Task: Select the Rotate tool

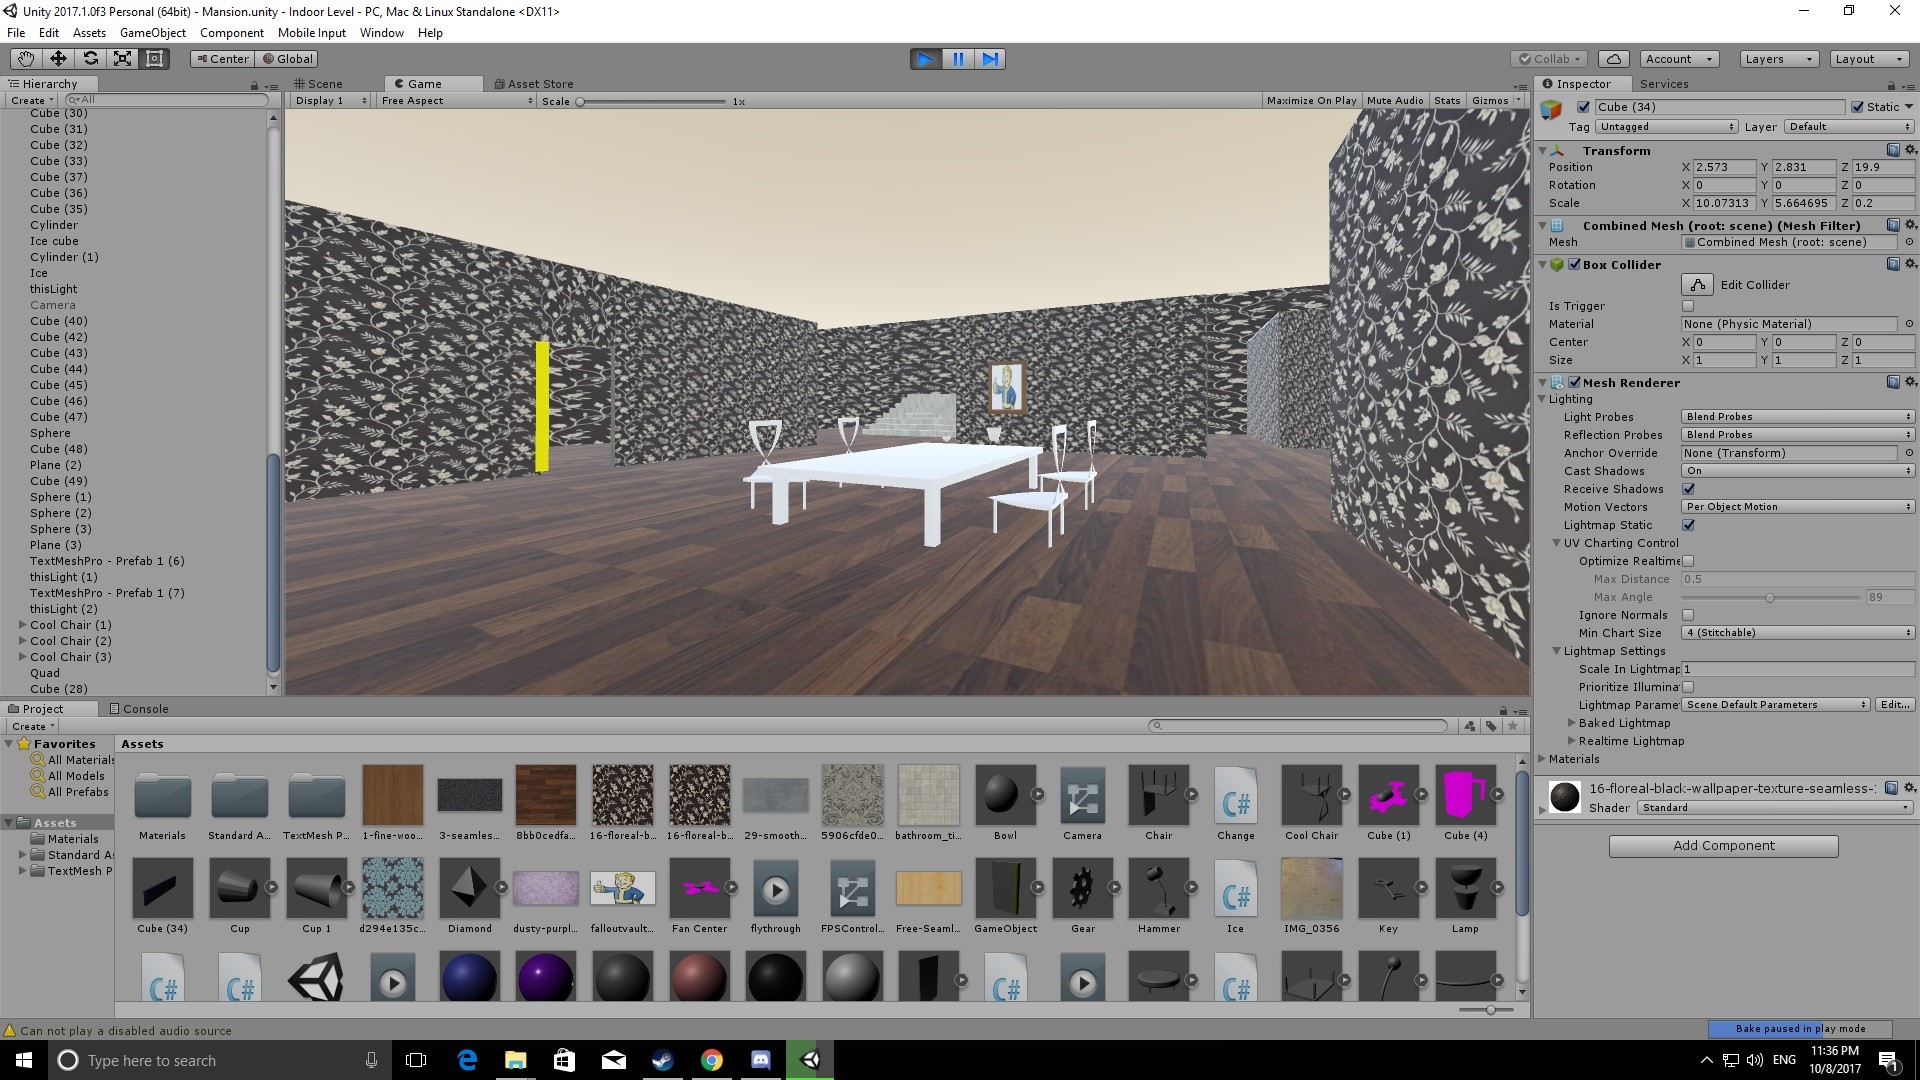Action: tap(90, 59)
